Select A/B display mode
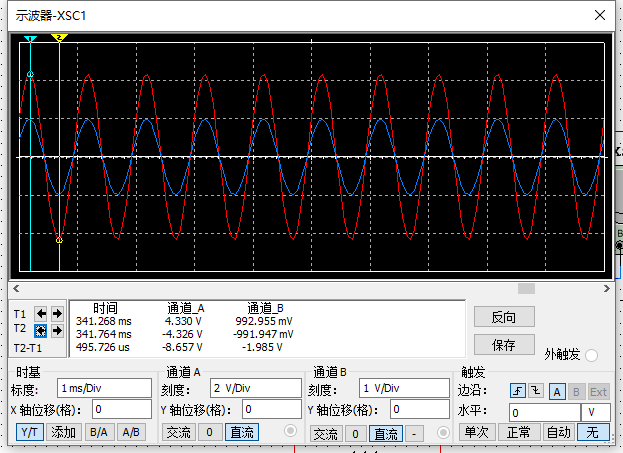Image resolution: width=623 pixels, height=453 pixels. [x=131, y=432]
